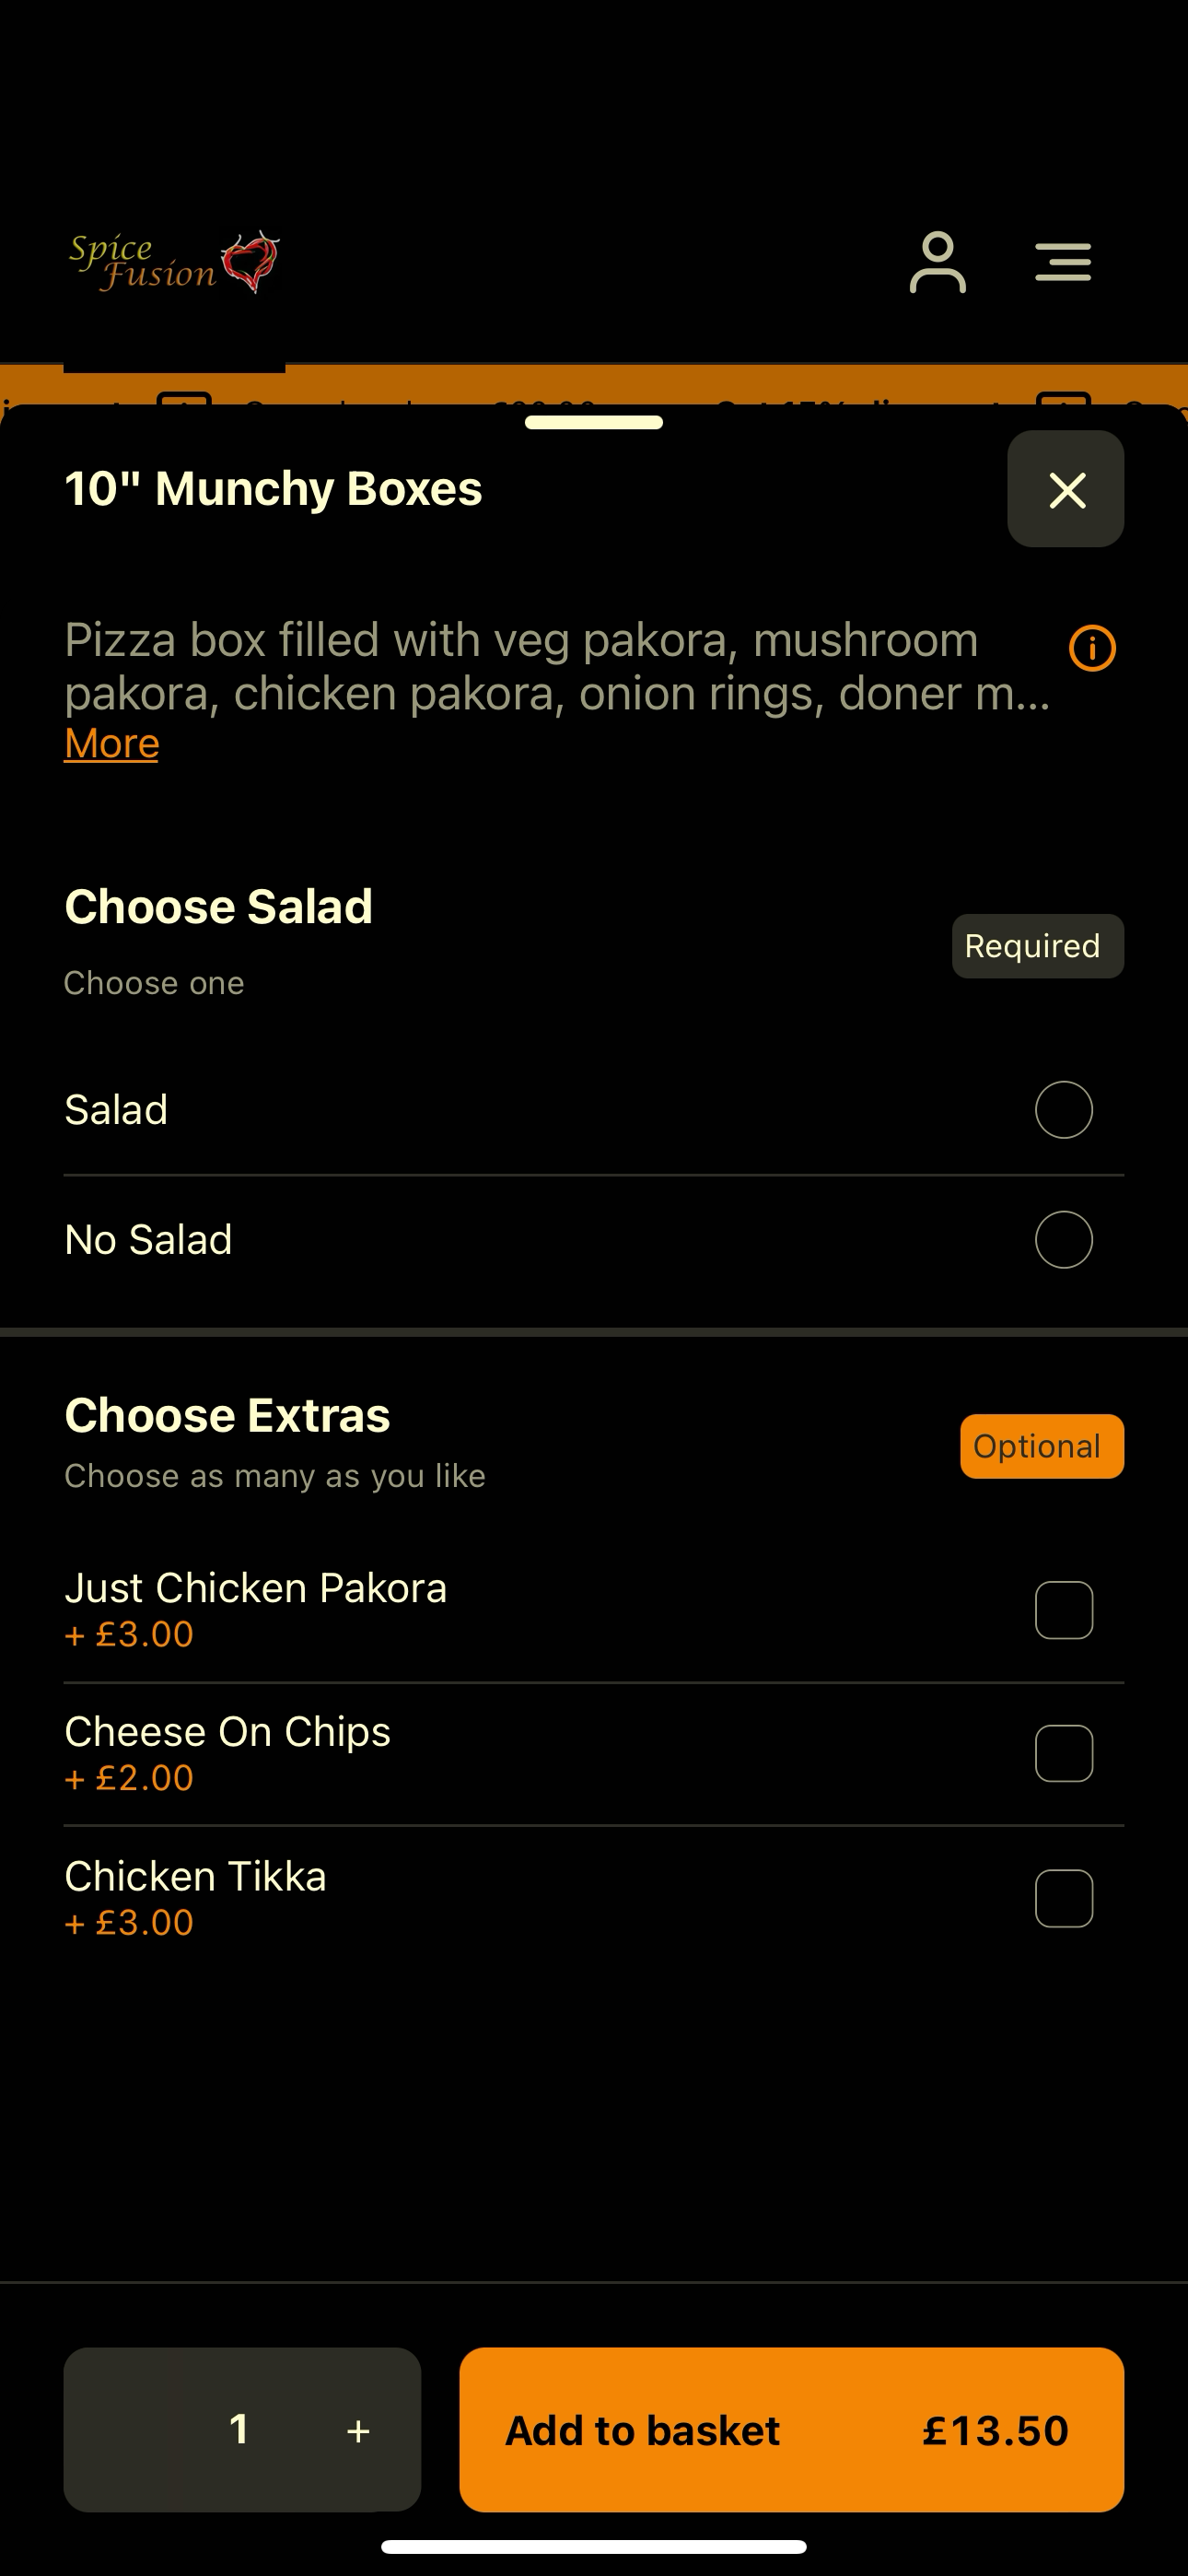Close the Munchy Boxes sheet
1188x2576 pixels.
[x=1065, y=489]
